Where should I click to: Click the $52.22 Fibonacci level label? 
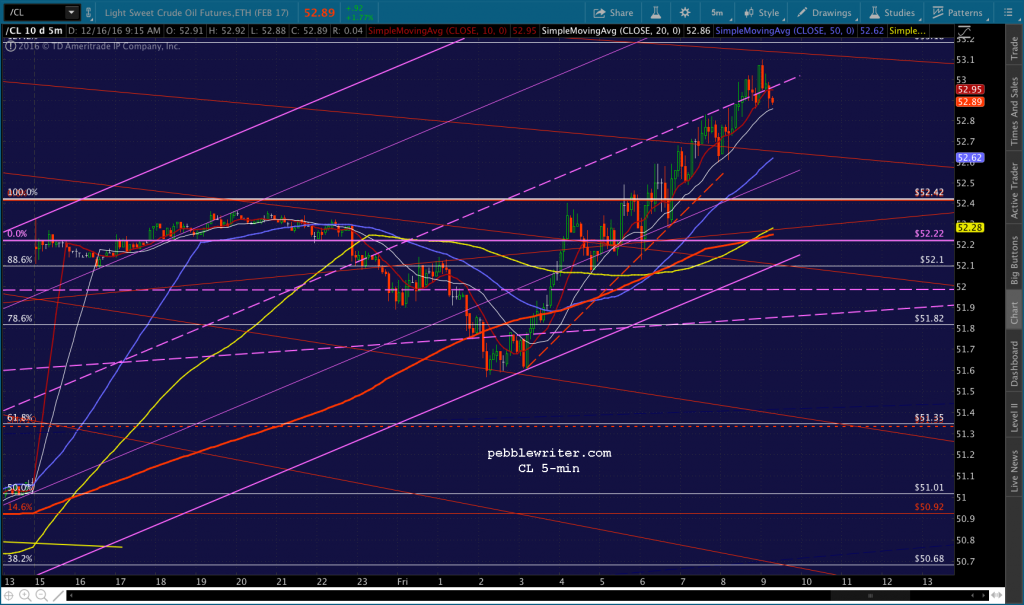(x=929, y=233)
